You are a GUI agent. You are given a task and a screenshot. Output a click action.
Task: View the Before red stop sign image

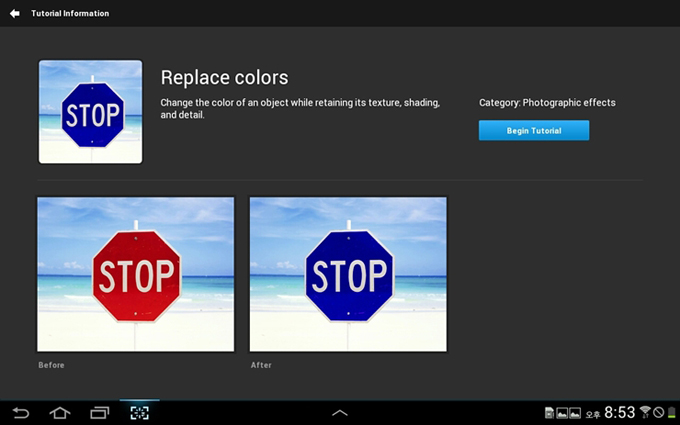[x=136, y=274]
